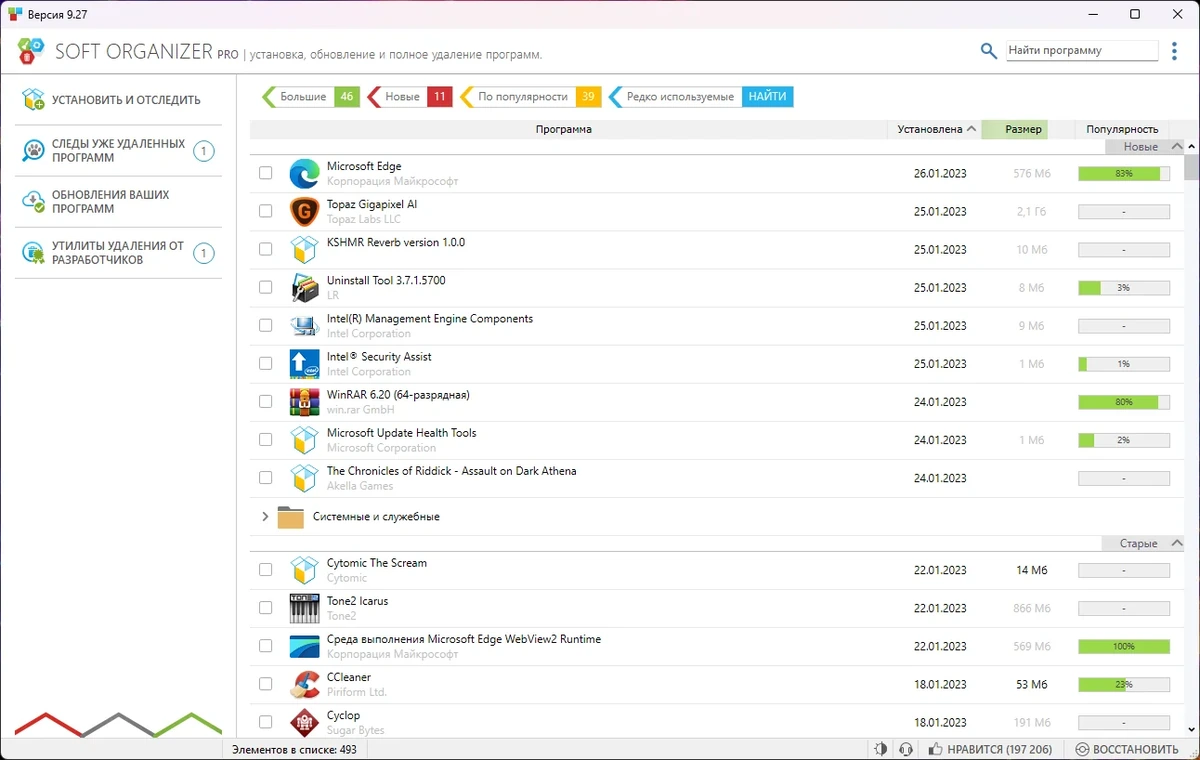Select the По популярности filter tab
This screenshot has width=1200, height=760.
coord(531,97)
